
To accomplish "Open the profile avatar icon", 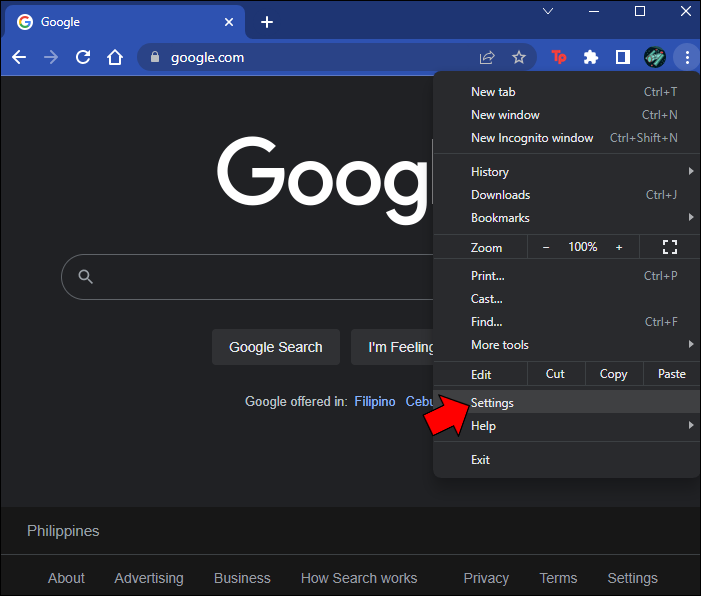I will (655, 57).
